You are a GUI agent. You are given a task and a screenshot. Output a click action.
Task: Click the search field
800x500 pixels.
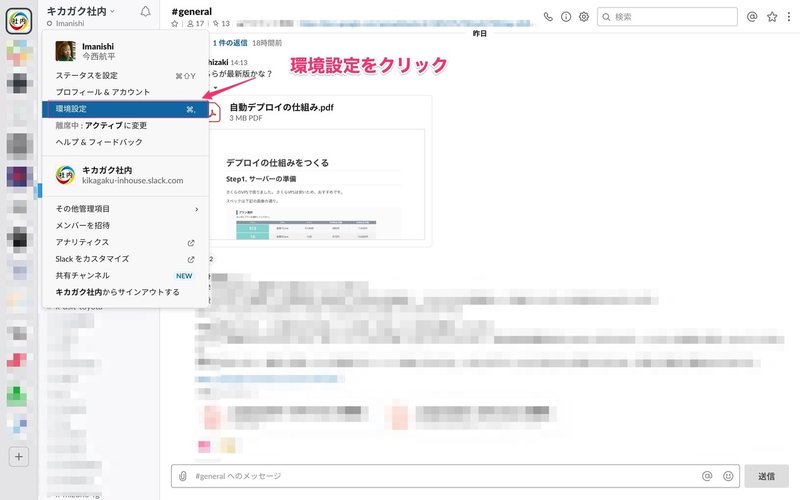[667, 17]
